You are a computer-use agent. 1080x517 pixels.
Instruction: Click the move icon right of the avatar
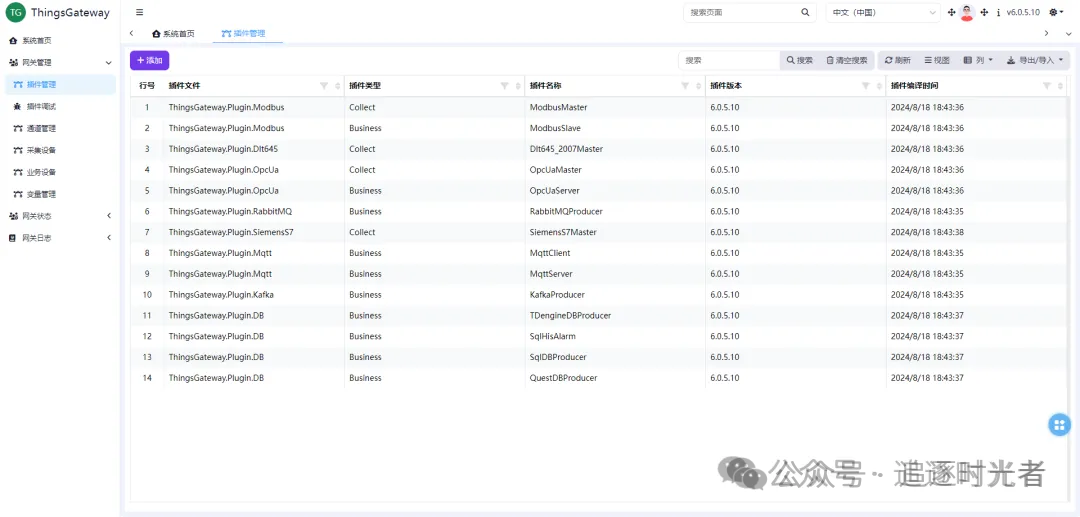click(x=984, y=12)
